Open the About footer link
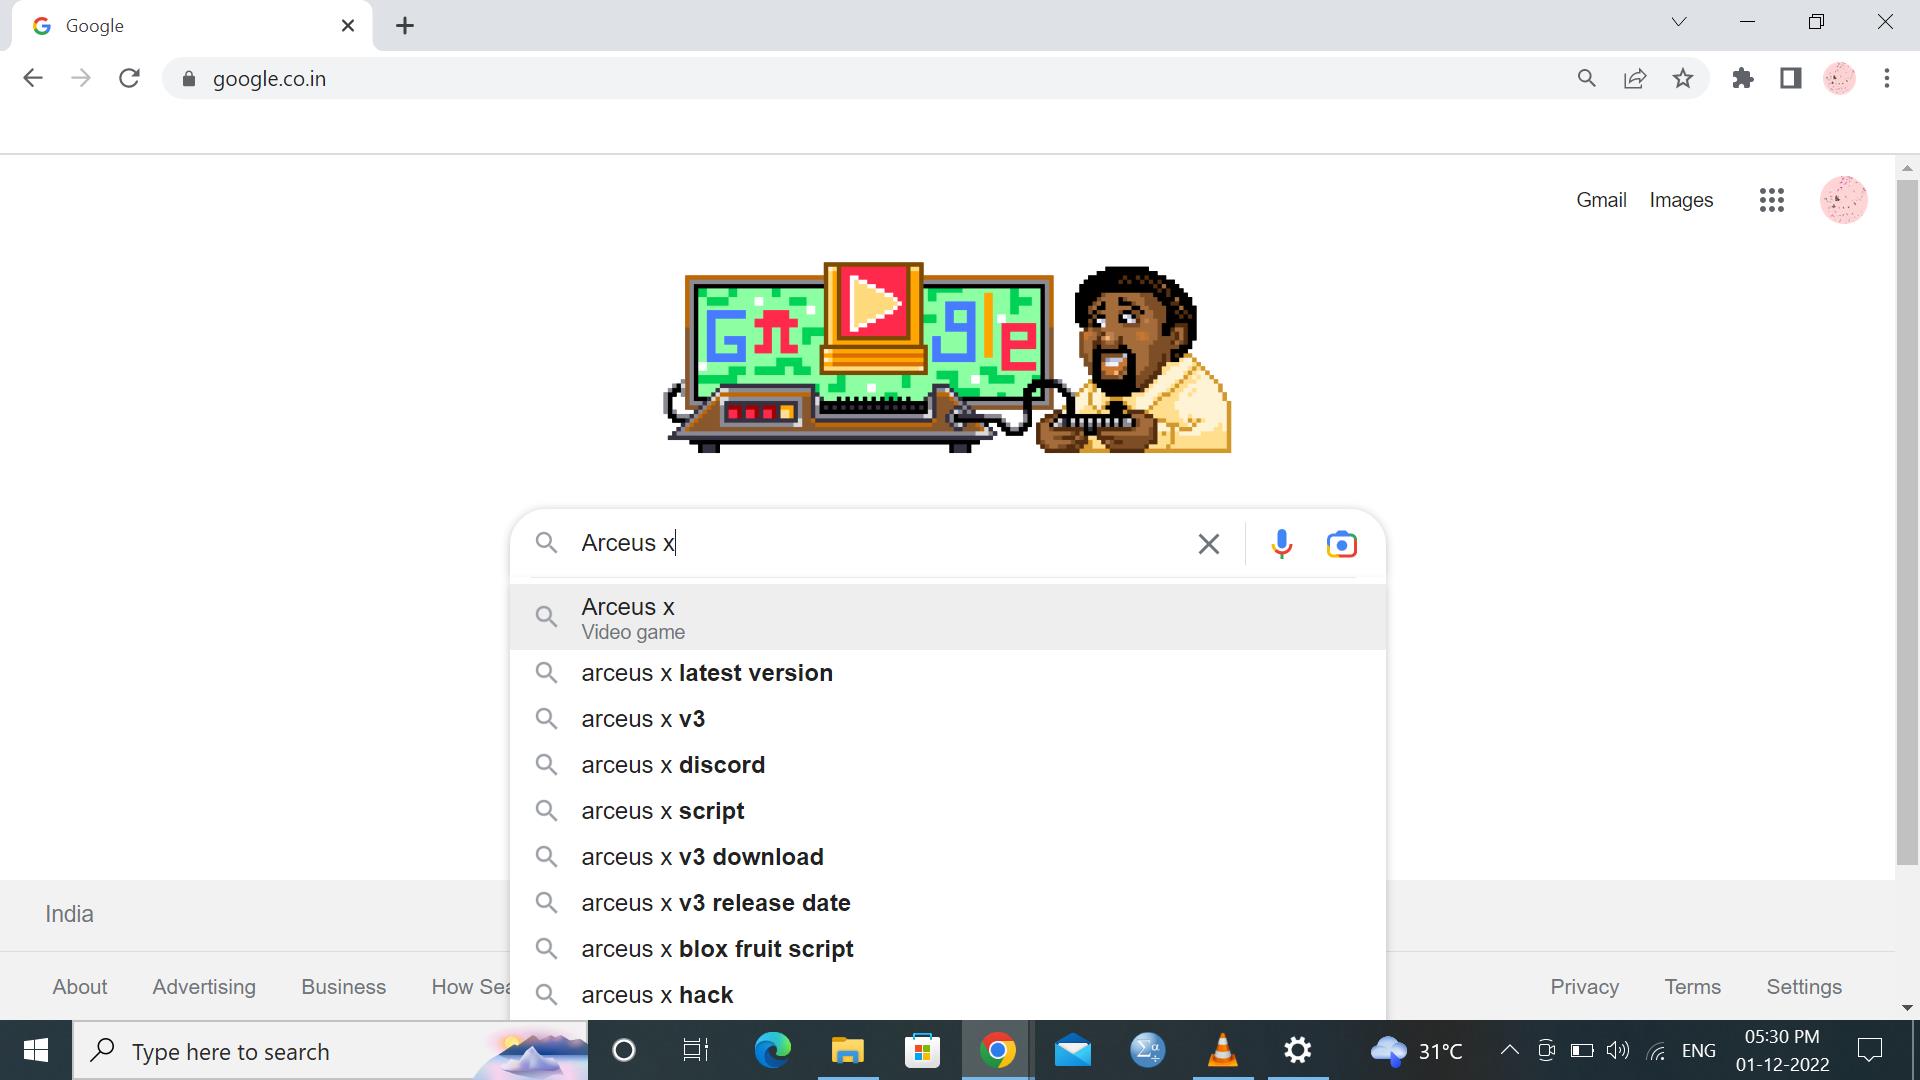Image resolution: width=1920 pixels, height=1080 pixels. 80,987
